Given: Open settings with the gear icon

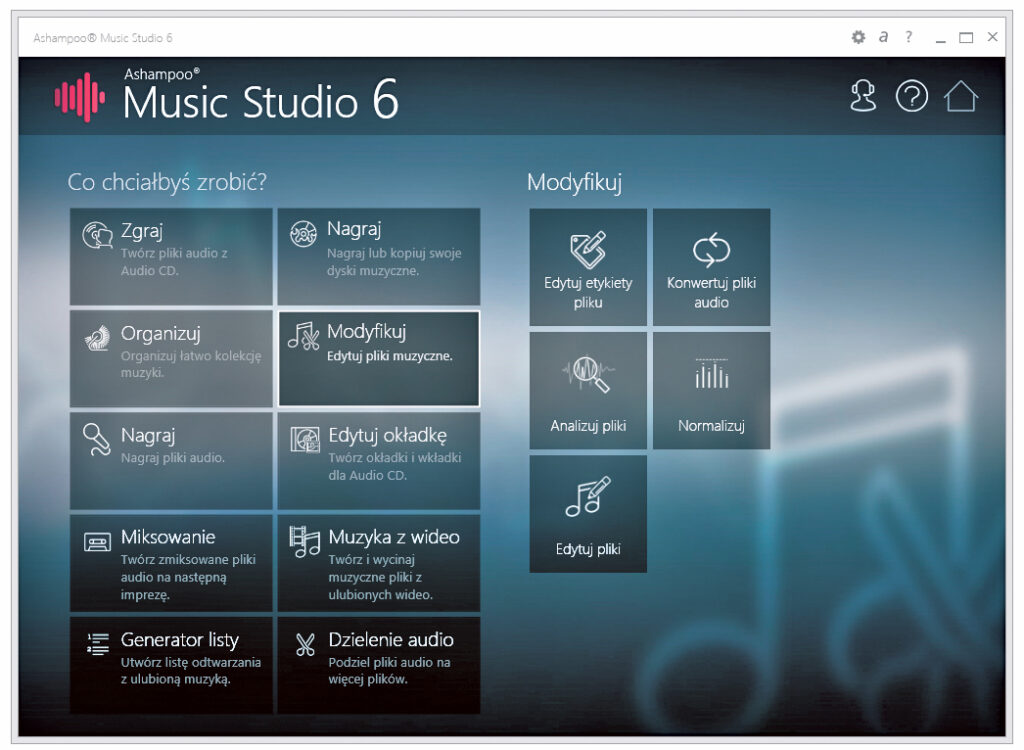Looking at the screenshot, I should click(x=857, y=37).
